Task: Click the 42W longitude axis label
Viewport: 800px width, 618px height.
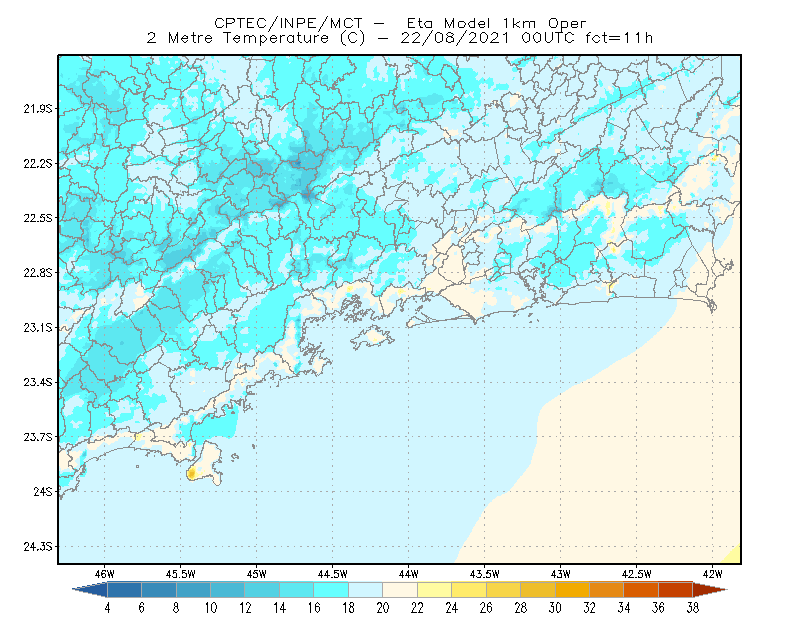Action: pos(712,574)
